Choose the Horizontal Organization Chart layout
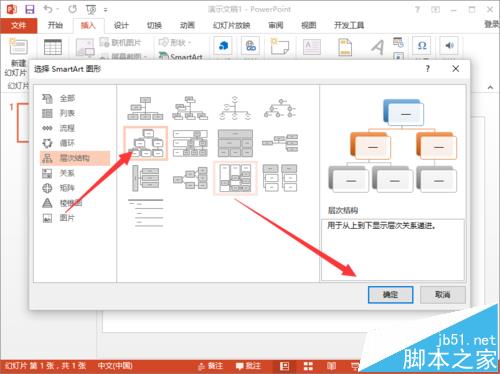The image size is (500, 374). point(280,143)
